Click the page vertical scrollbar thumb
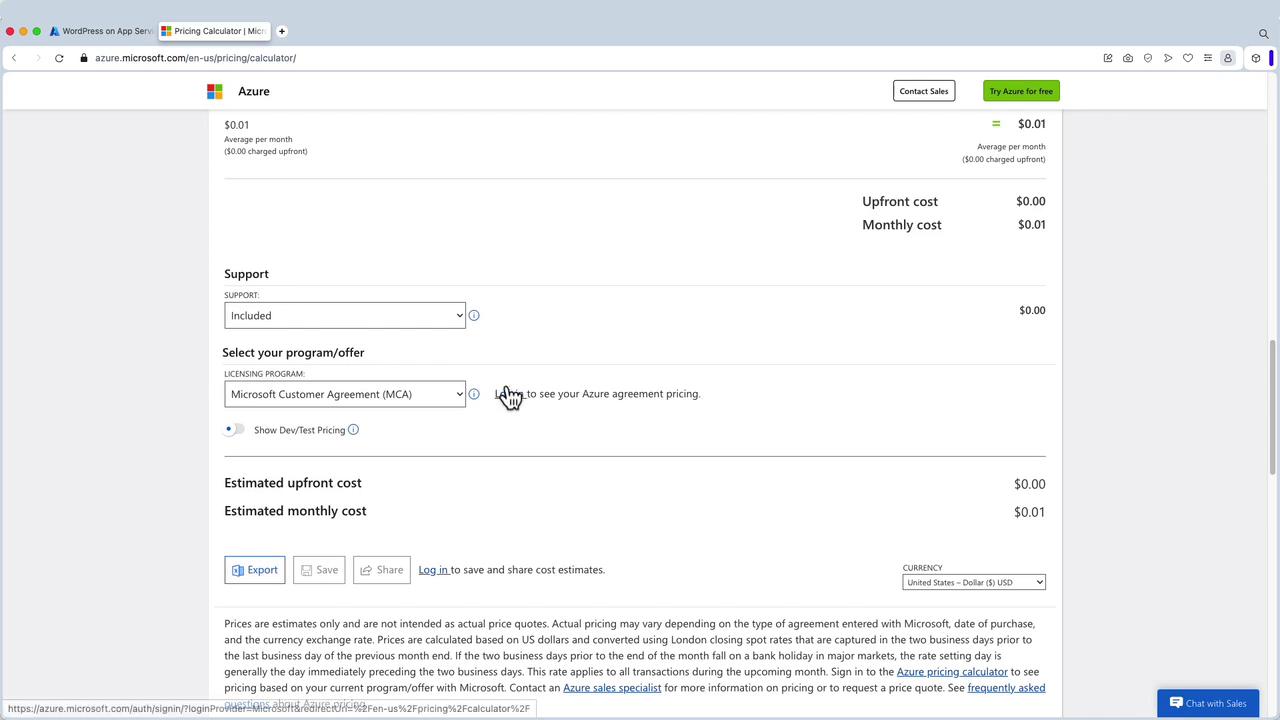 1272,408
